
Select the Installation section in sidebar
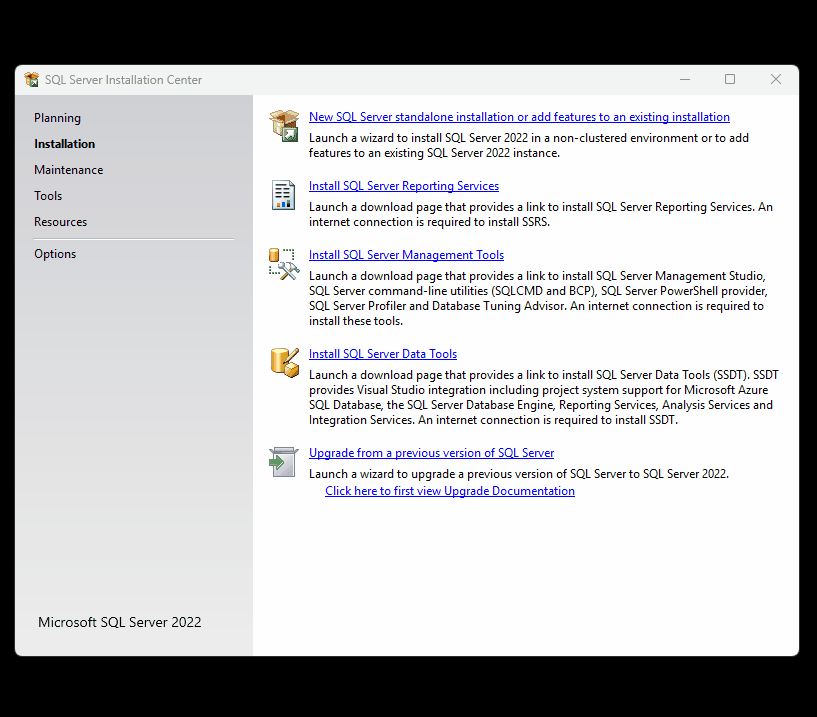click(64, 144)
